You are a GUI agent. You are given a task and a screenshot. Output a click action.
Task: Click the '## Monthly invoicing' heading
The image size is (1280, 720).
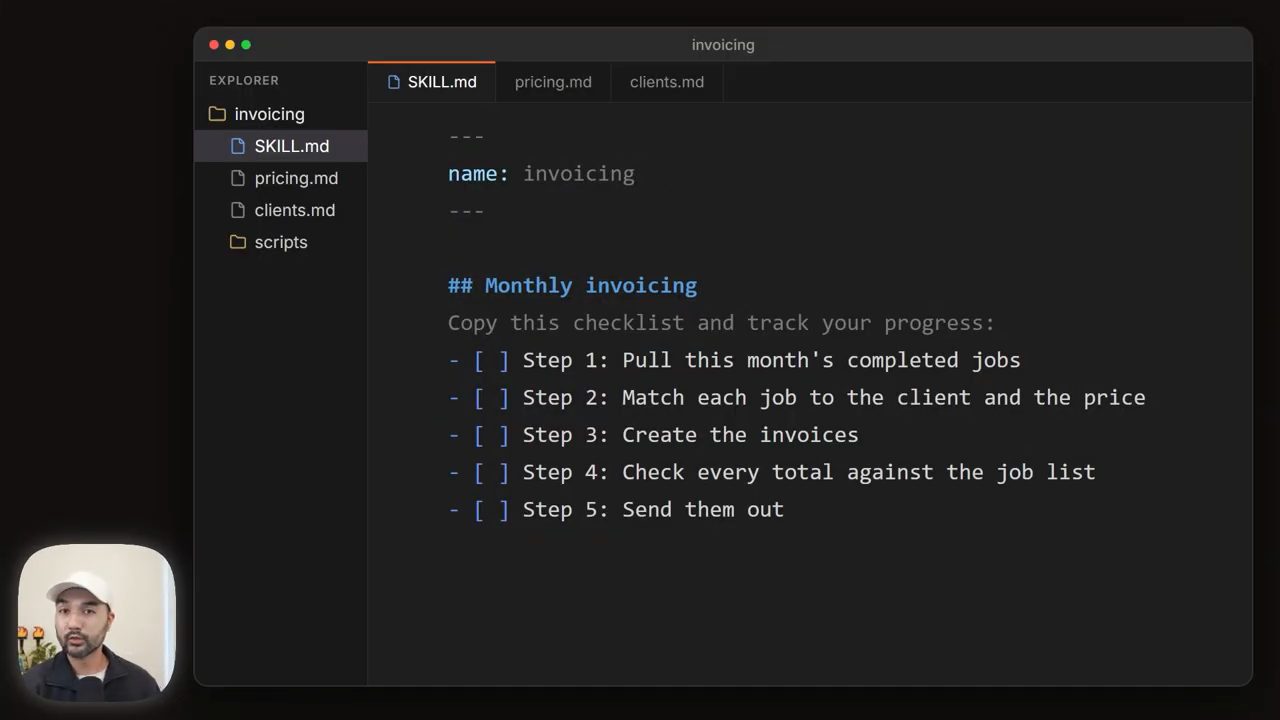click(x=572, y=286)
